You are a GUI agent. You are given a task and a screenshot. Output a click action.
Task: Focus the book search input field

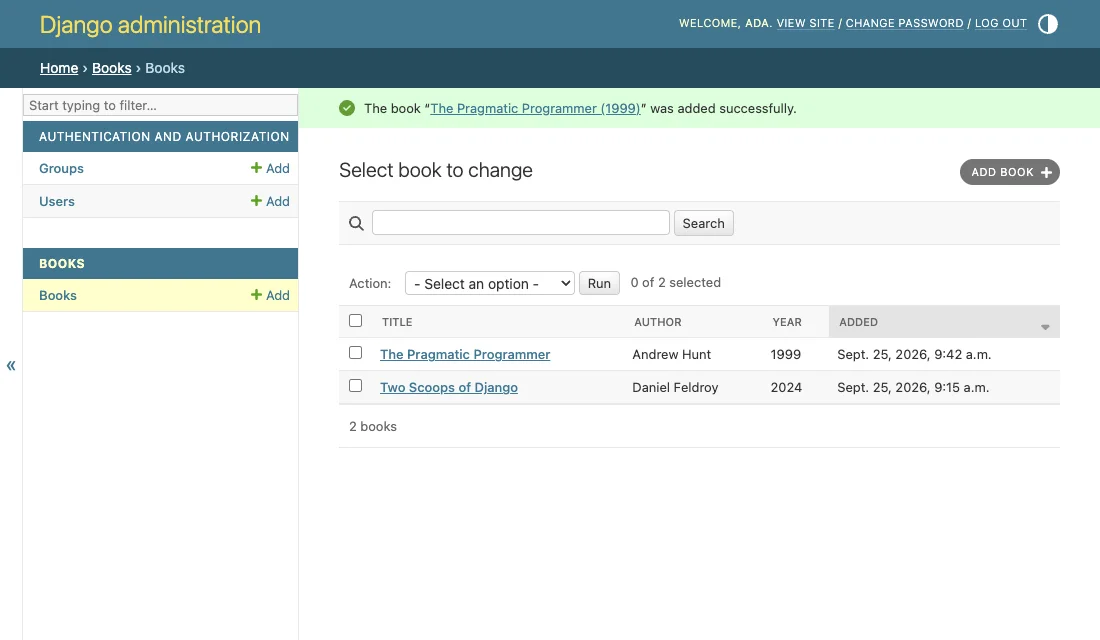521,222
